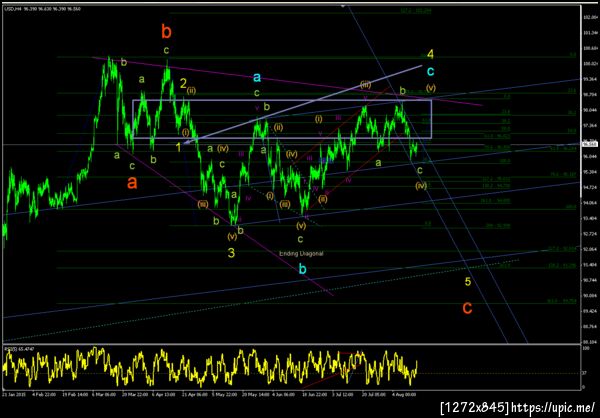
Task: Click the '6 Apr 13:00' date on time axis
Action: click(x=164, y=393)
